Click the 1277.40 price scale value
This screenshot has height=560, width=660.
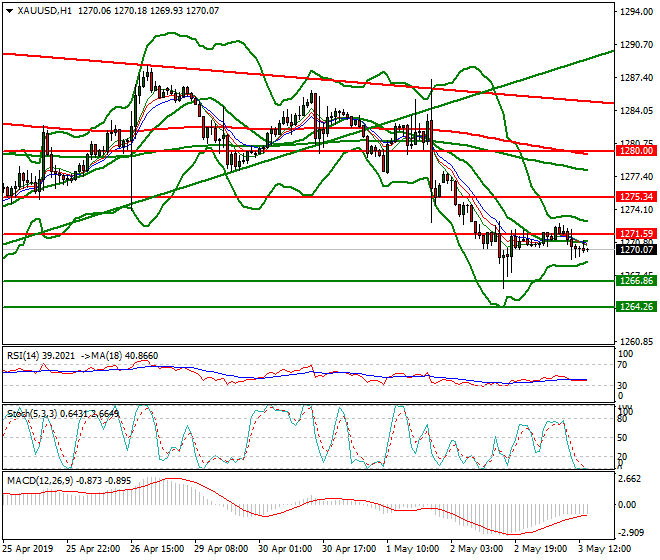click(636, 176)
